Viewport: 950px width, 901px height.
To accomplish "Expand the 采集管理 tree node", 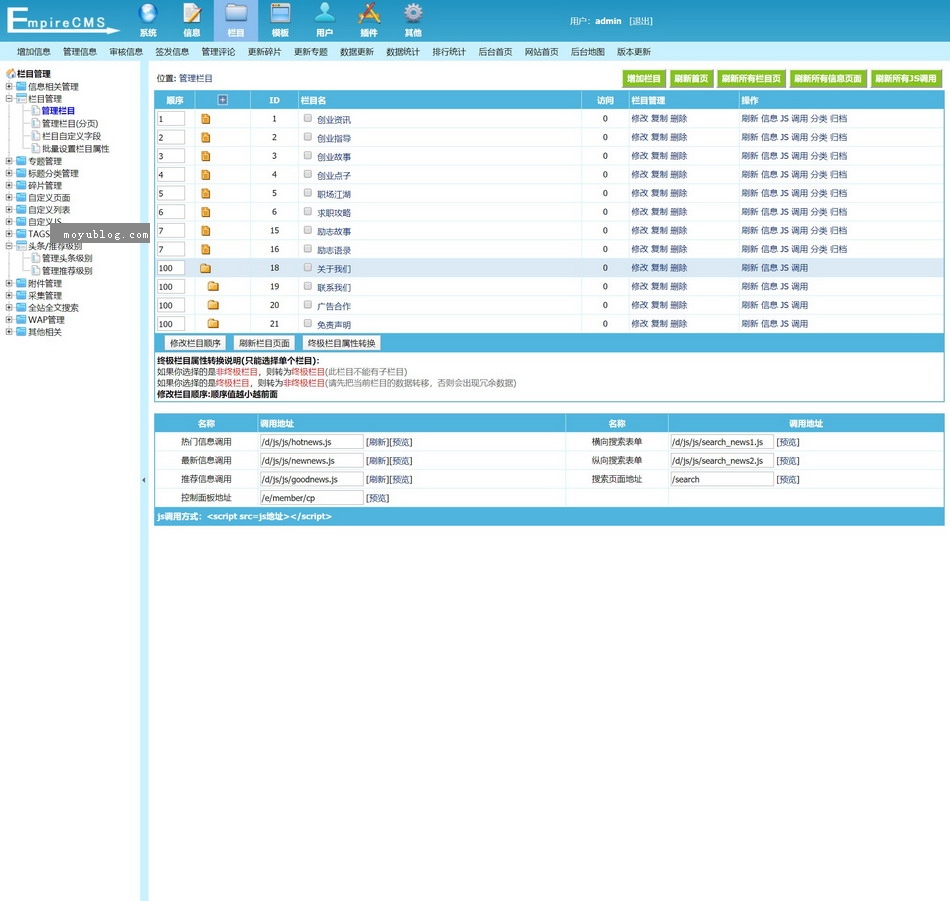I will 9,296.
